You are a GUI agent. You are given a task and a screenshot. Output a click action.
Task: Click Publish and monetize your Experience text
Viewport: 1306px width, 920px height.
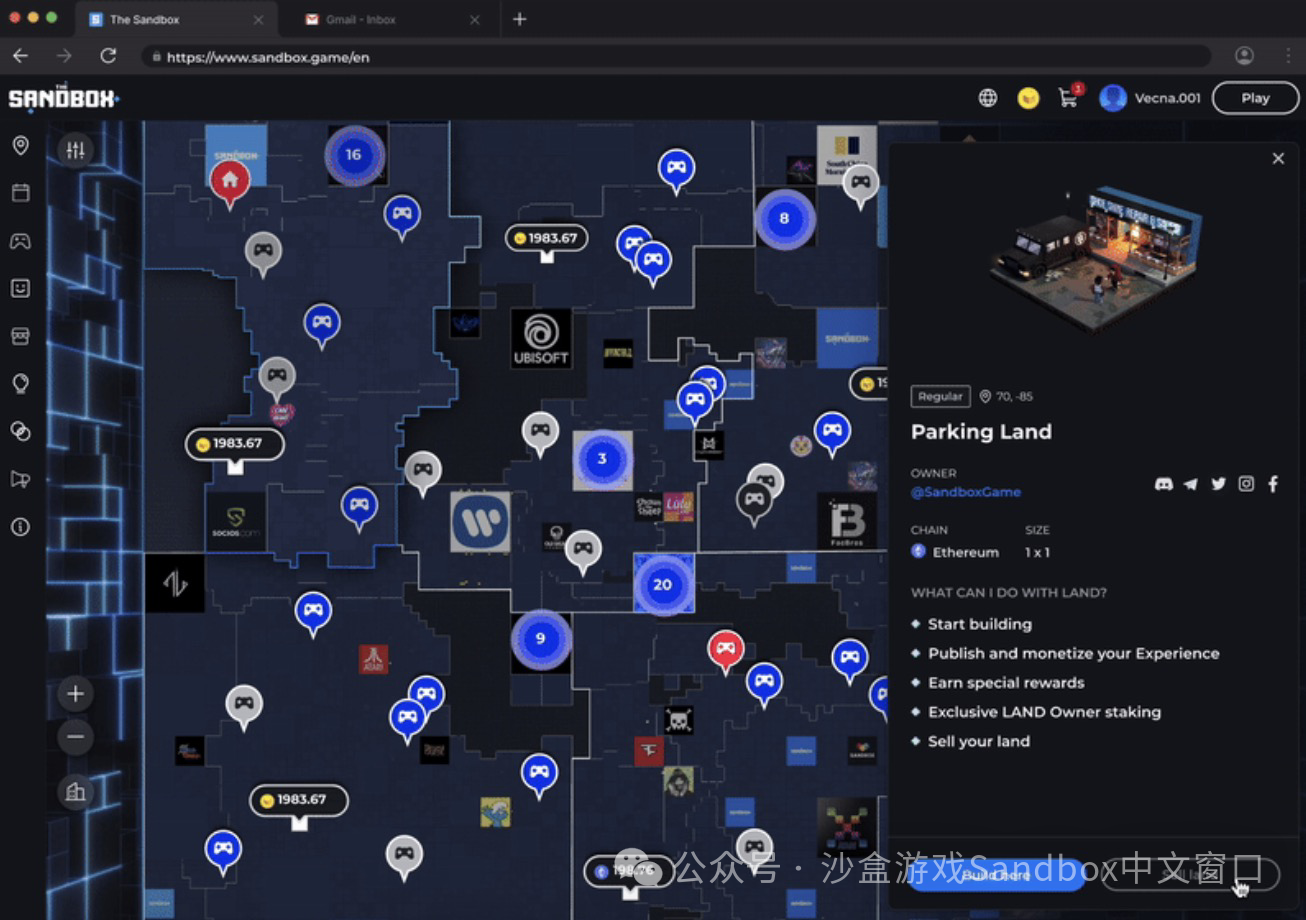[x=1074, y=653]
